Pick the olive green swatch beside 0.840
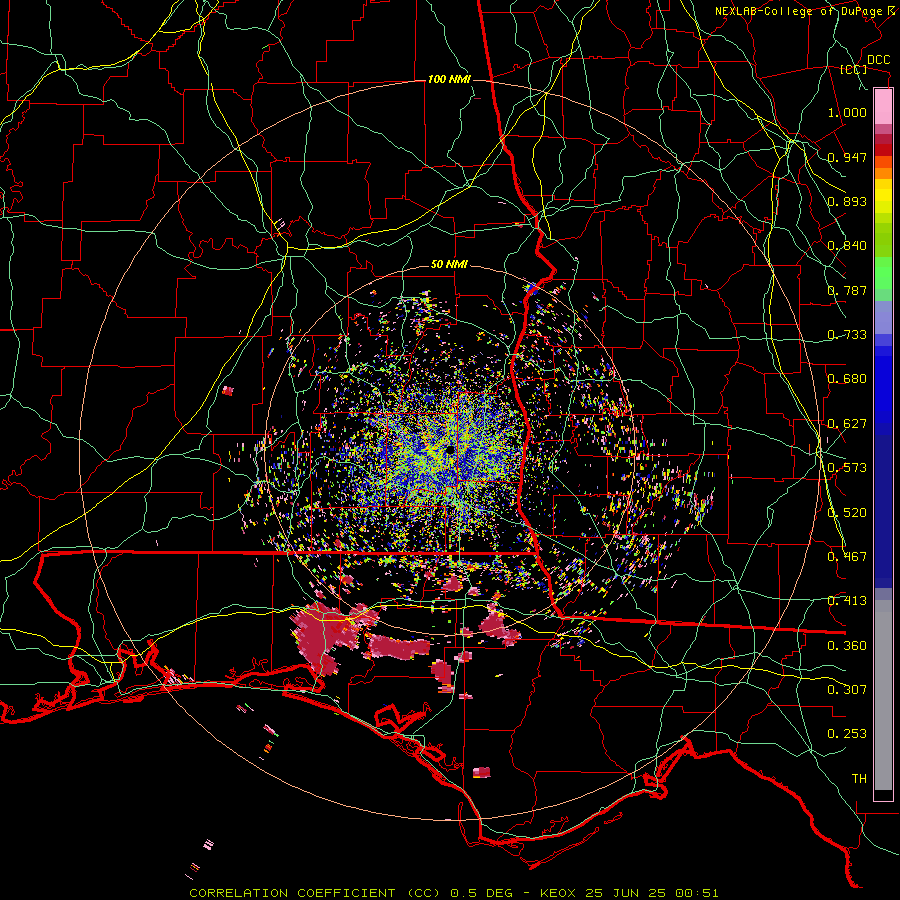900x900 pixels. click(x=883, y=240)
